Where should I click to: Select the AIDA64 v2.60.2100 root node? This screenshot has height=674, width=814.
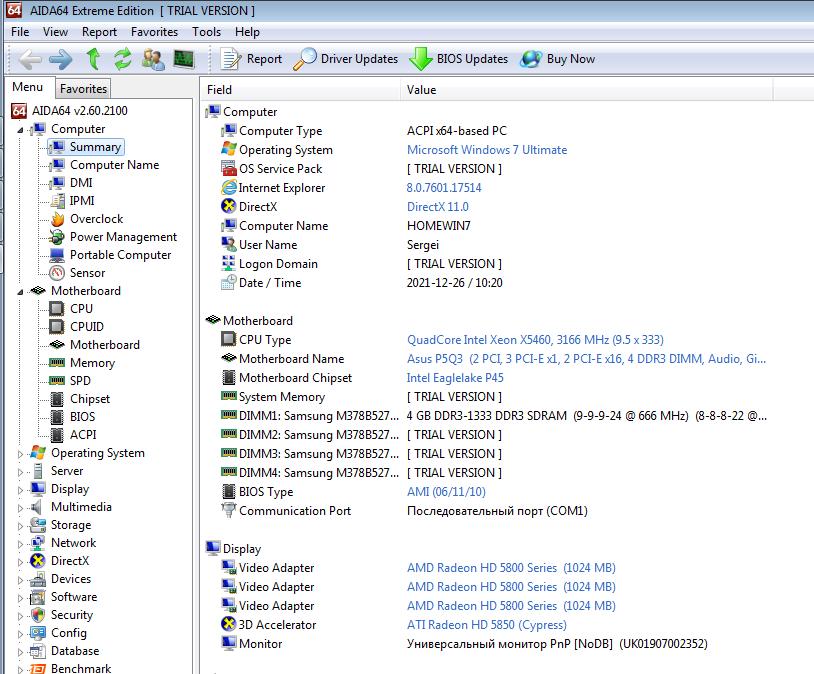[x=79, y=111]
